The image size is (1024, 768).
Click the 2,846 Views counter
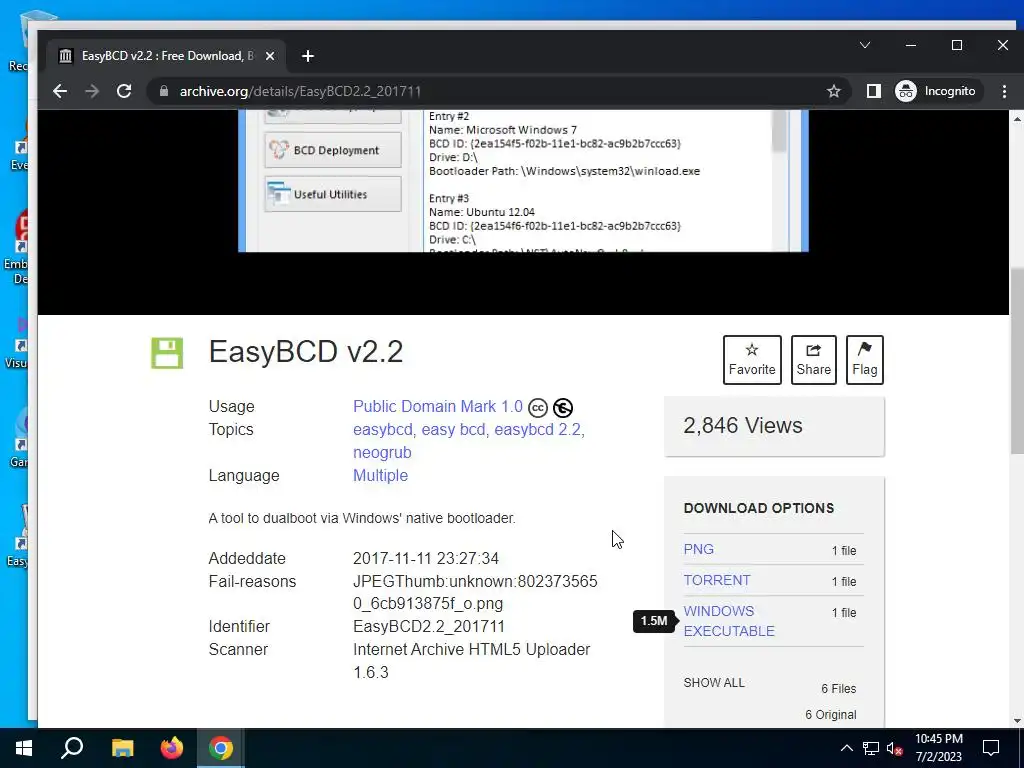[x=743, y=426]
